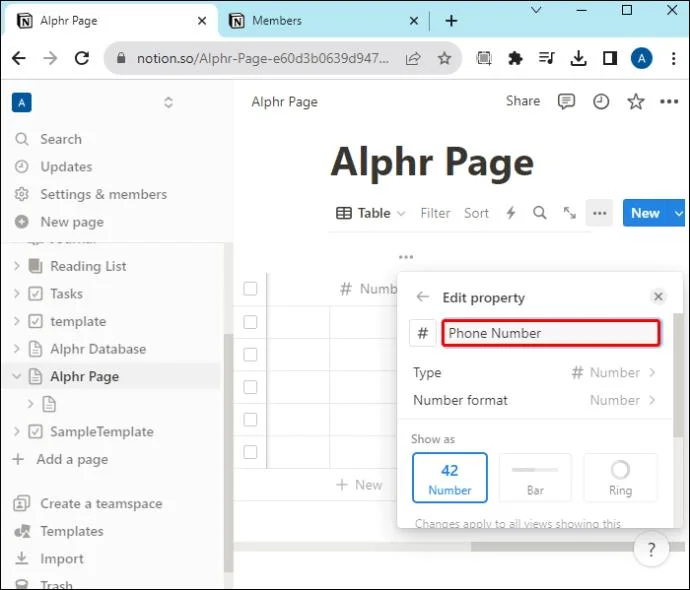This screenshot has width=690, height=590.
Task: Toggle the browser side panel icon
Action: click(610, 58)
